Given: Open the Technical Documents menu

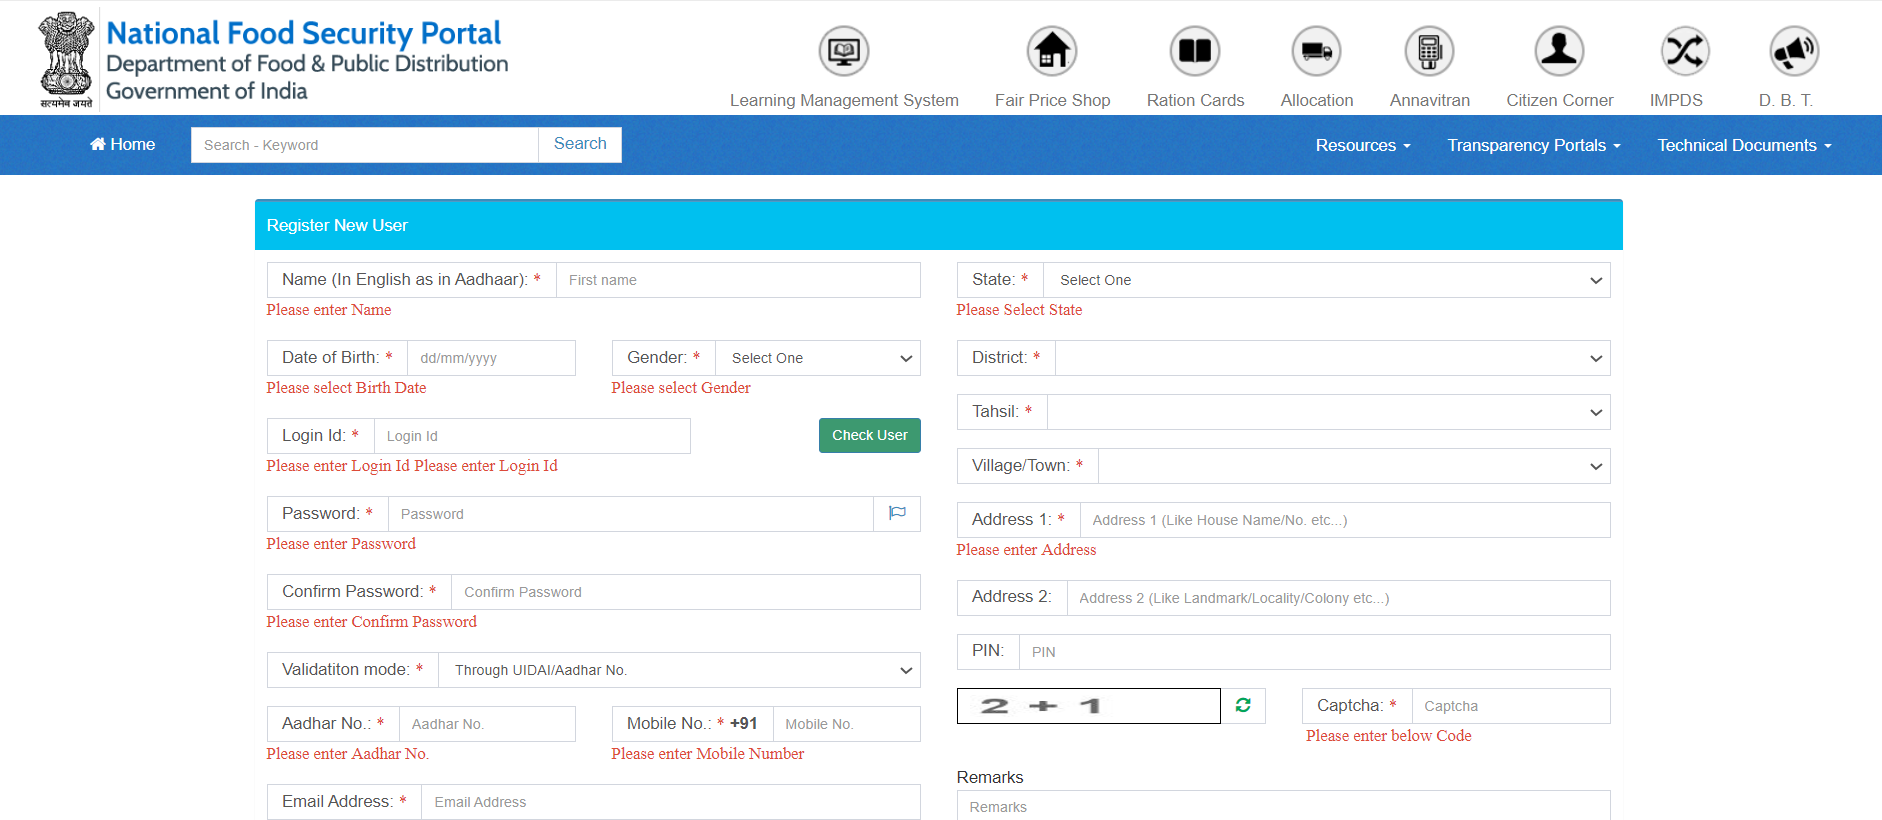Looking at the screenshot, I should (x=1744, y=145).
